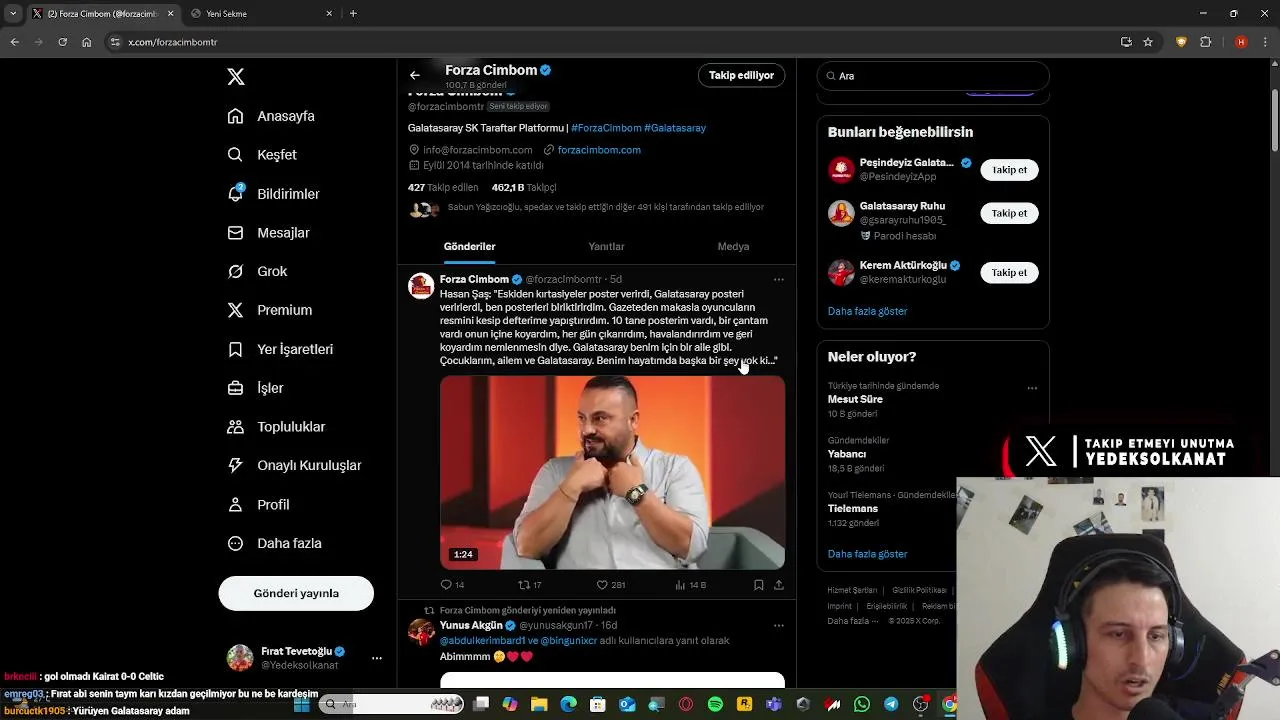Bookmark the Hasan Şaş post
The width and height of the screenshot is (1280, 720).
pyautogui.click(x=758, y=585)
